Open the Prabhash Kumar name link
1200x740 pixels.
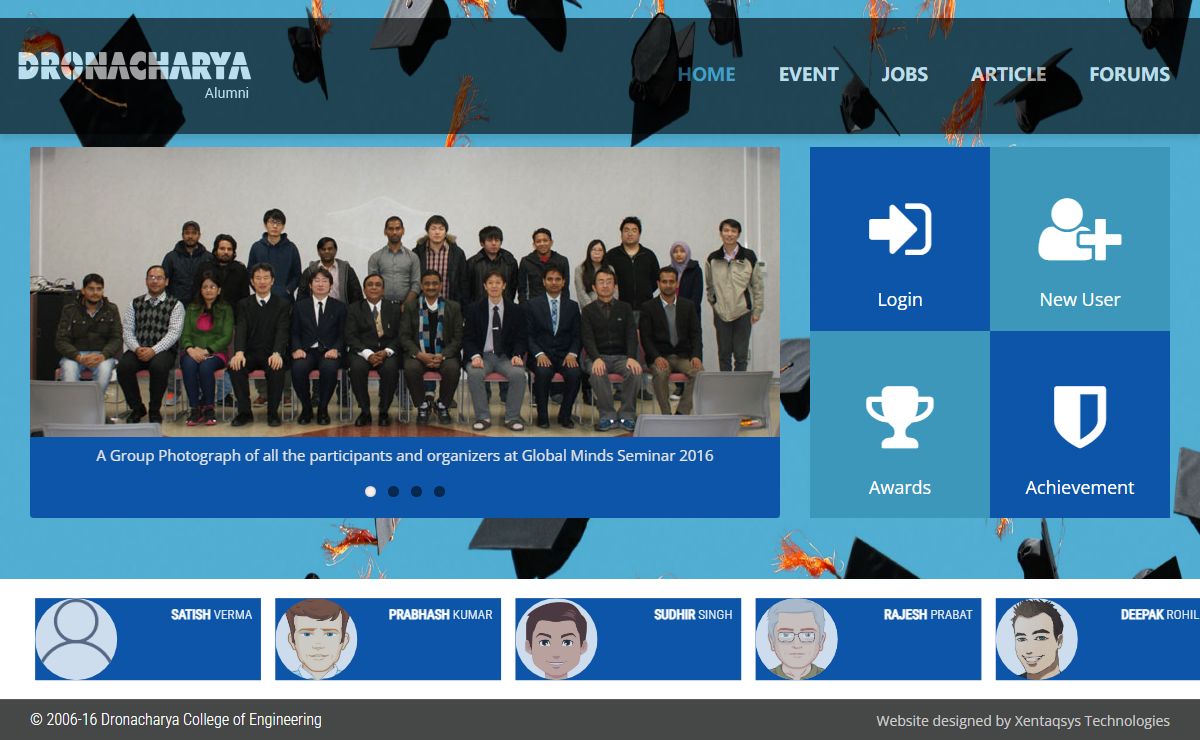coord(440,614)
